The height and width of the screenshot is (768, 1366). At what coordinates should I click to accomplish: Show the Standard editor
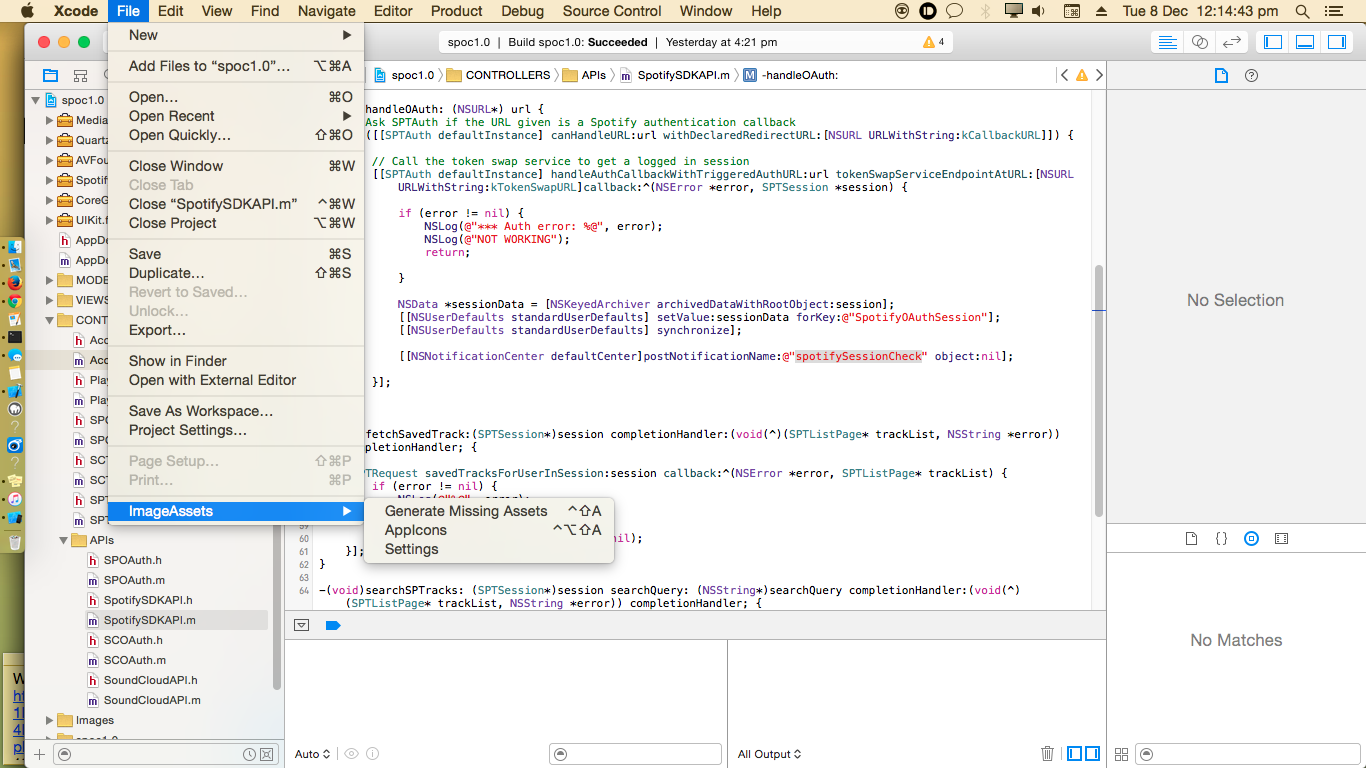pos(1167,42)
